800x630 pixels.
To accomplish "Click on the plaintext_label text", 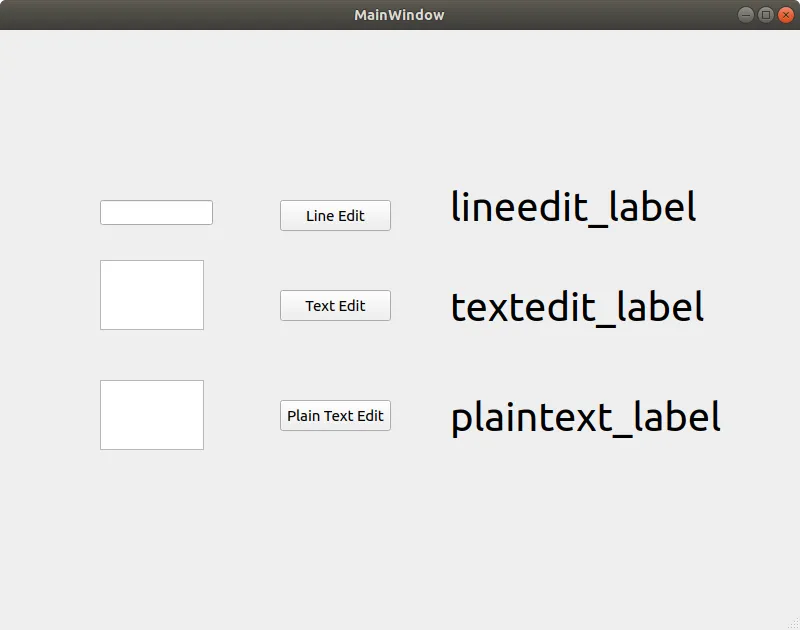I will point(585,417).
